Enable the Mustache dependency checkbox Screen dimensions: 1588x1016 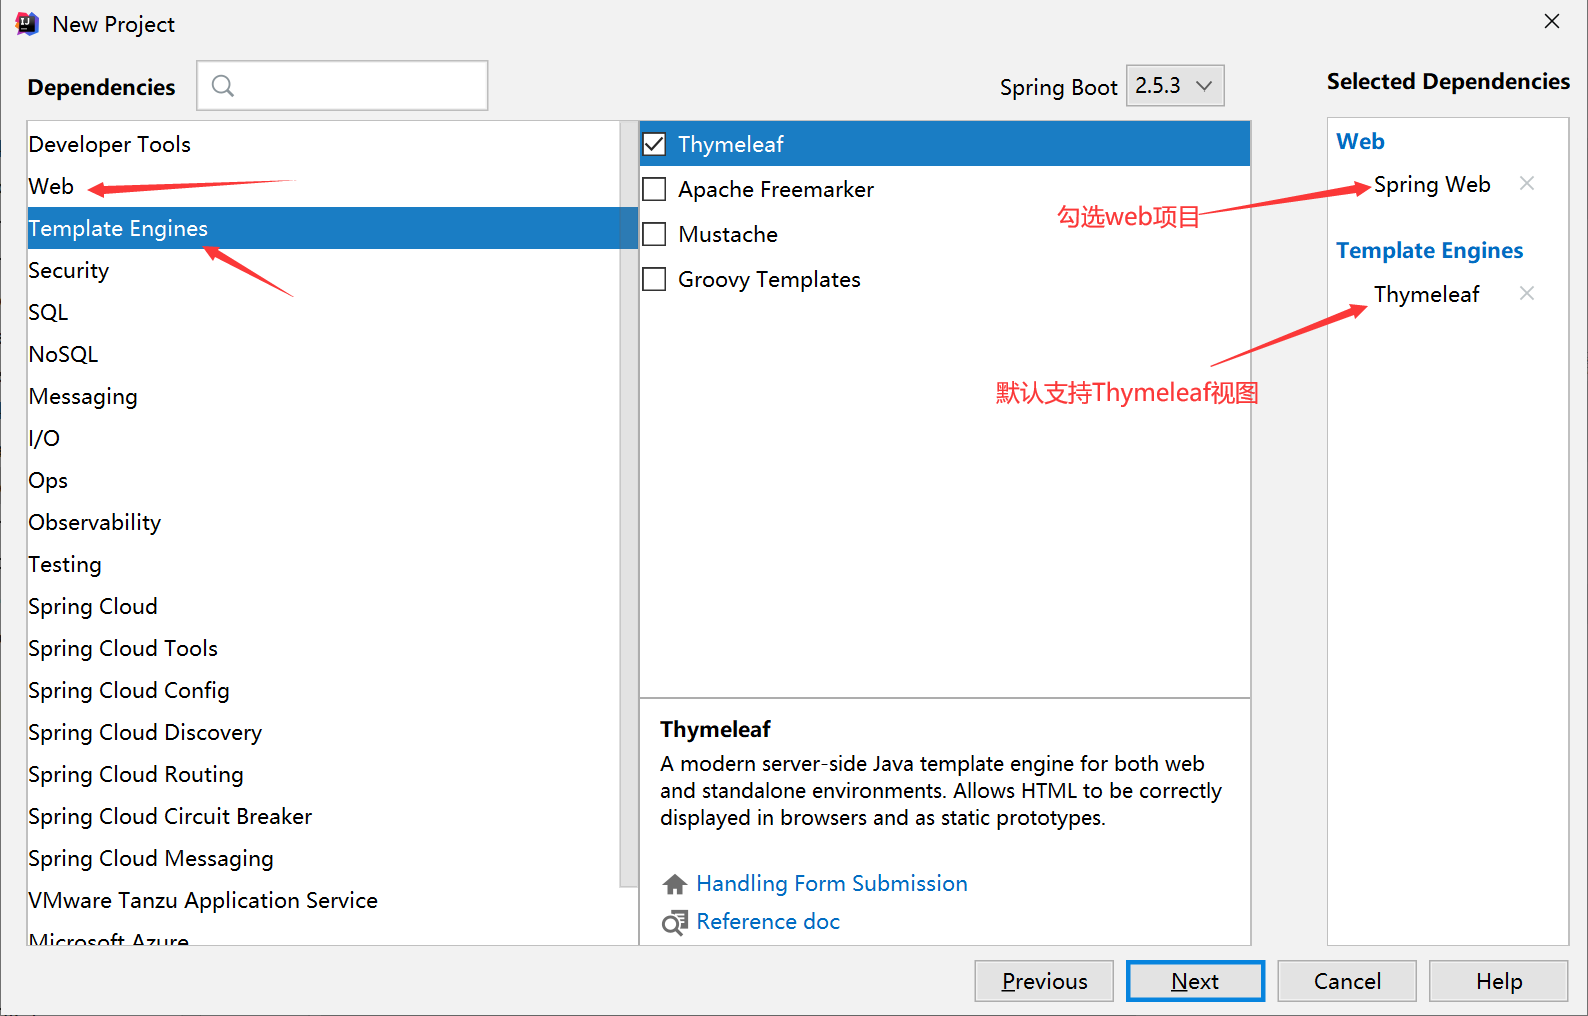(x=654, y=234)
